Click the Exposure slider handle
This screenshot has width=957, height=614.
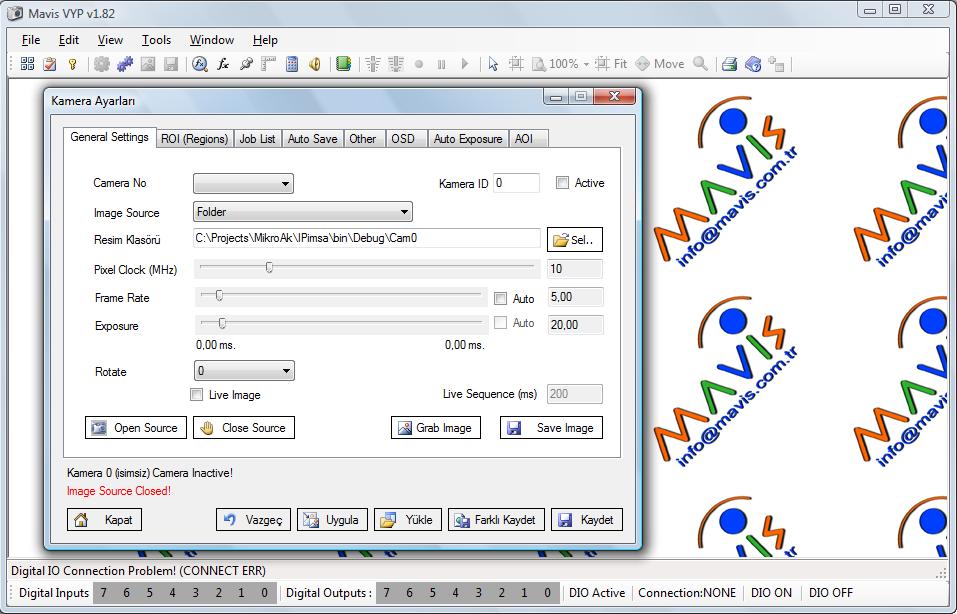click(222, 323)
